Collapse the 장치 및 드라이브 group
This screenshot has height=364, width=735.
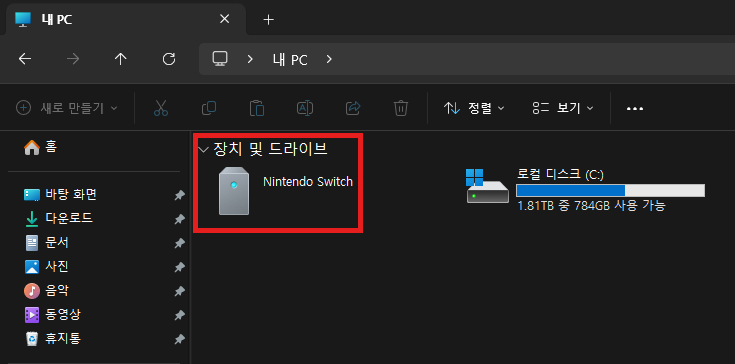coord(203,150)
